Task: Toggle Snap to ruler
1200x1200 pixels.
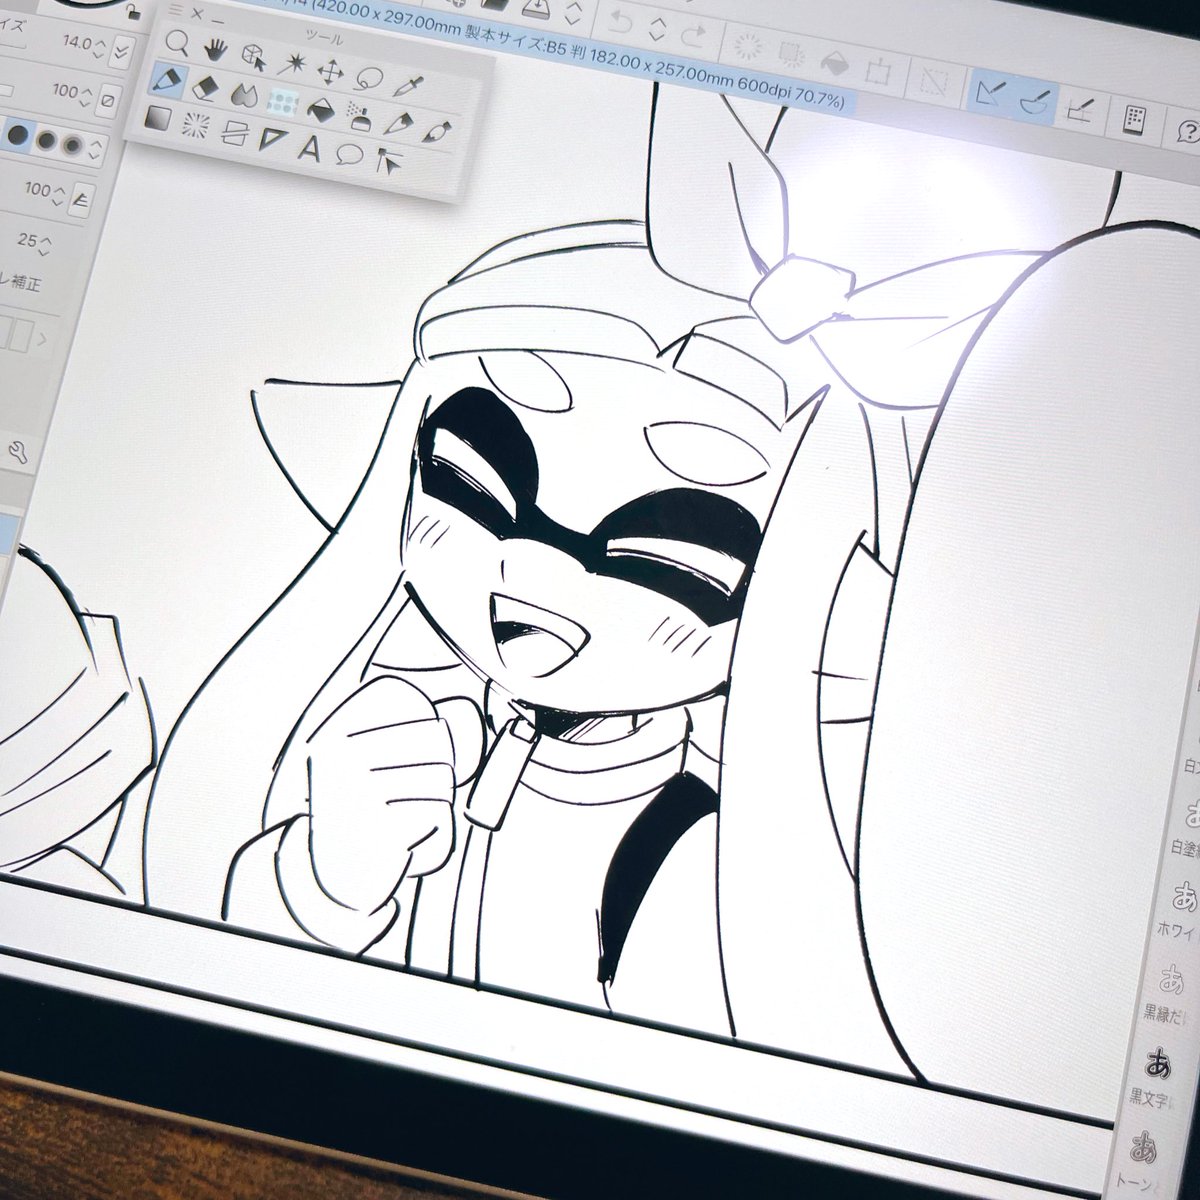Action: [992, 93]
